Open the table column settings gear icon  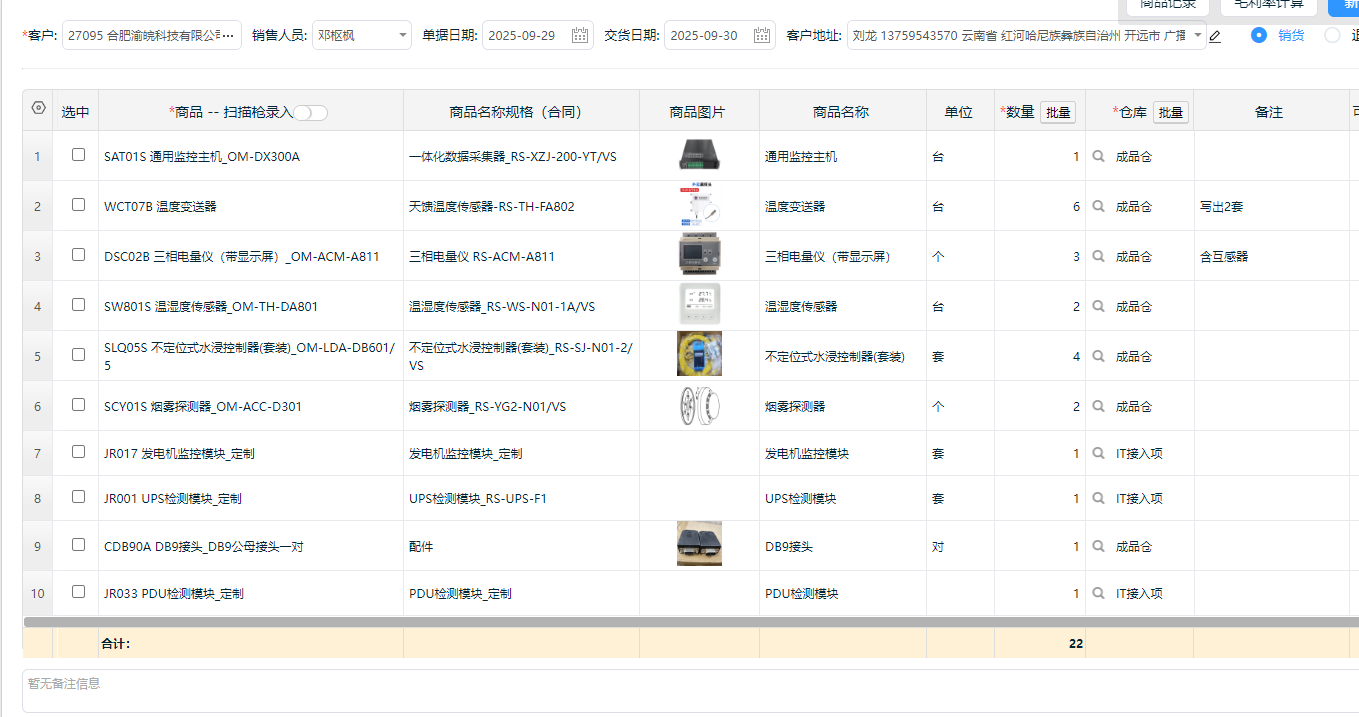pyautogui.click(x=39, y=109)
